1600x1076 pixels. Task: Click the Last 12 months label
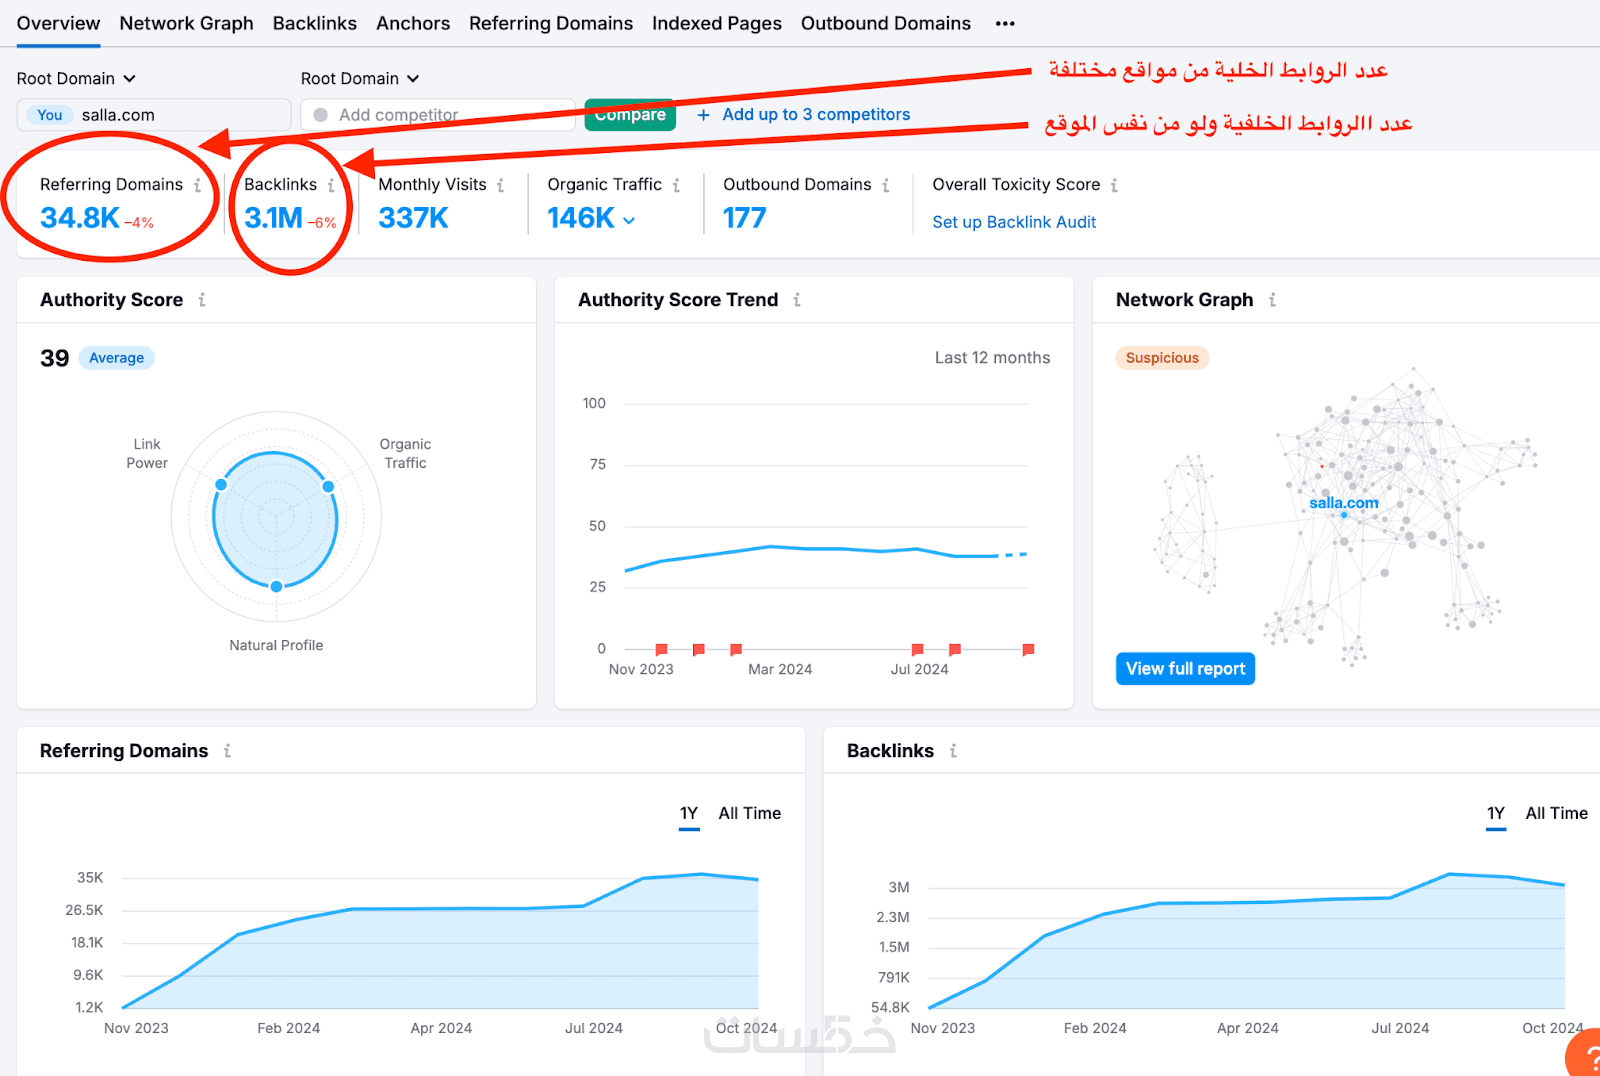(x=992, y=358)
